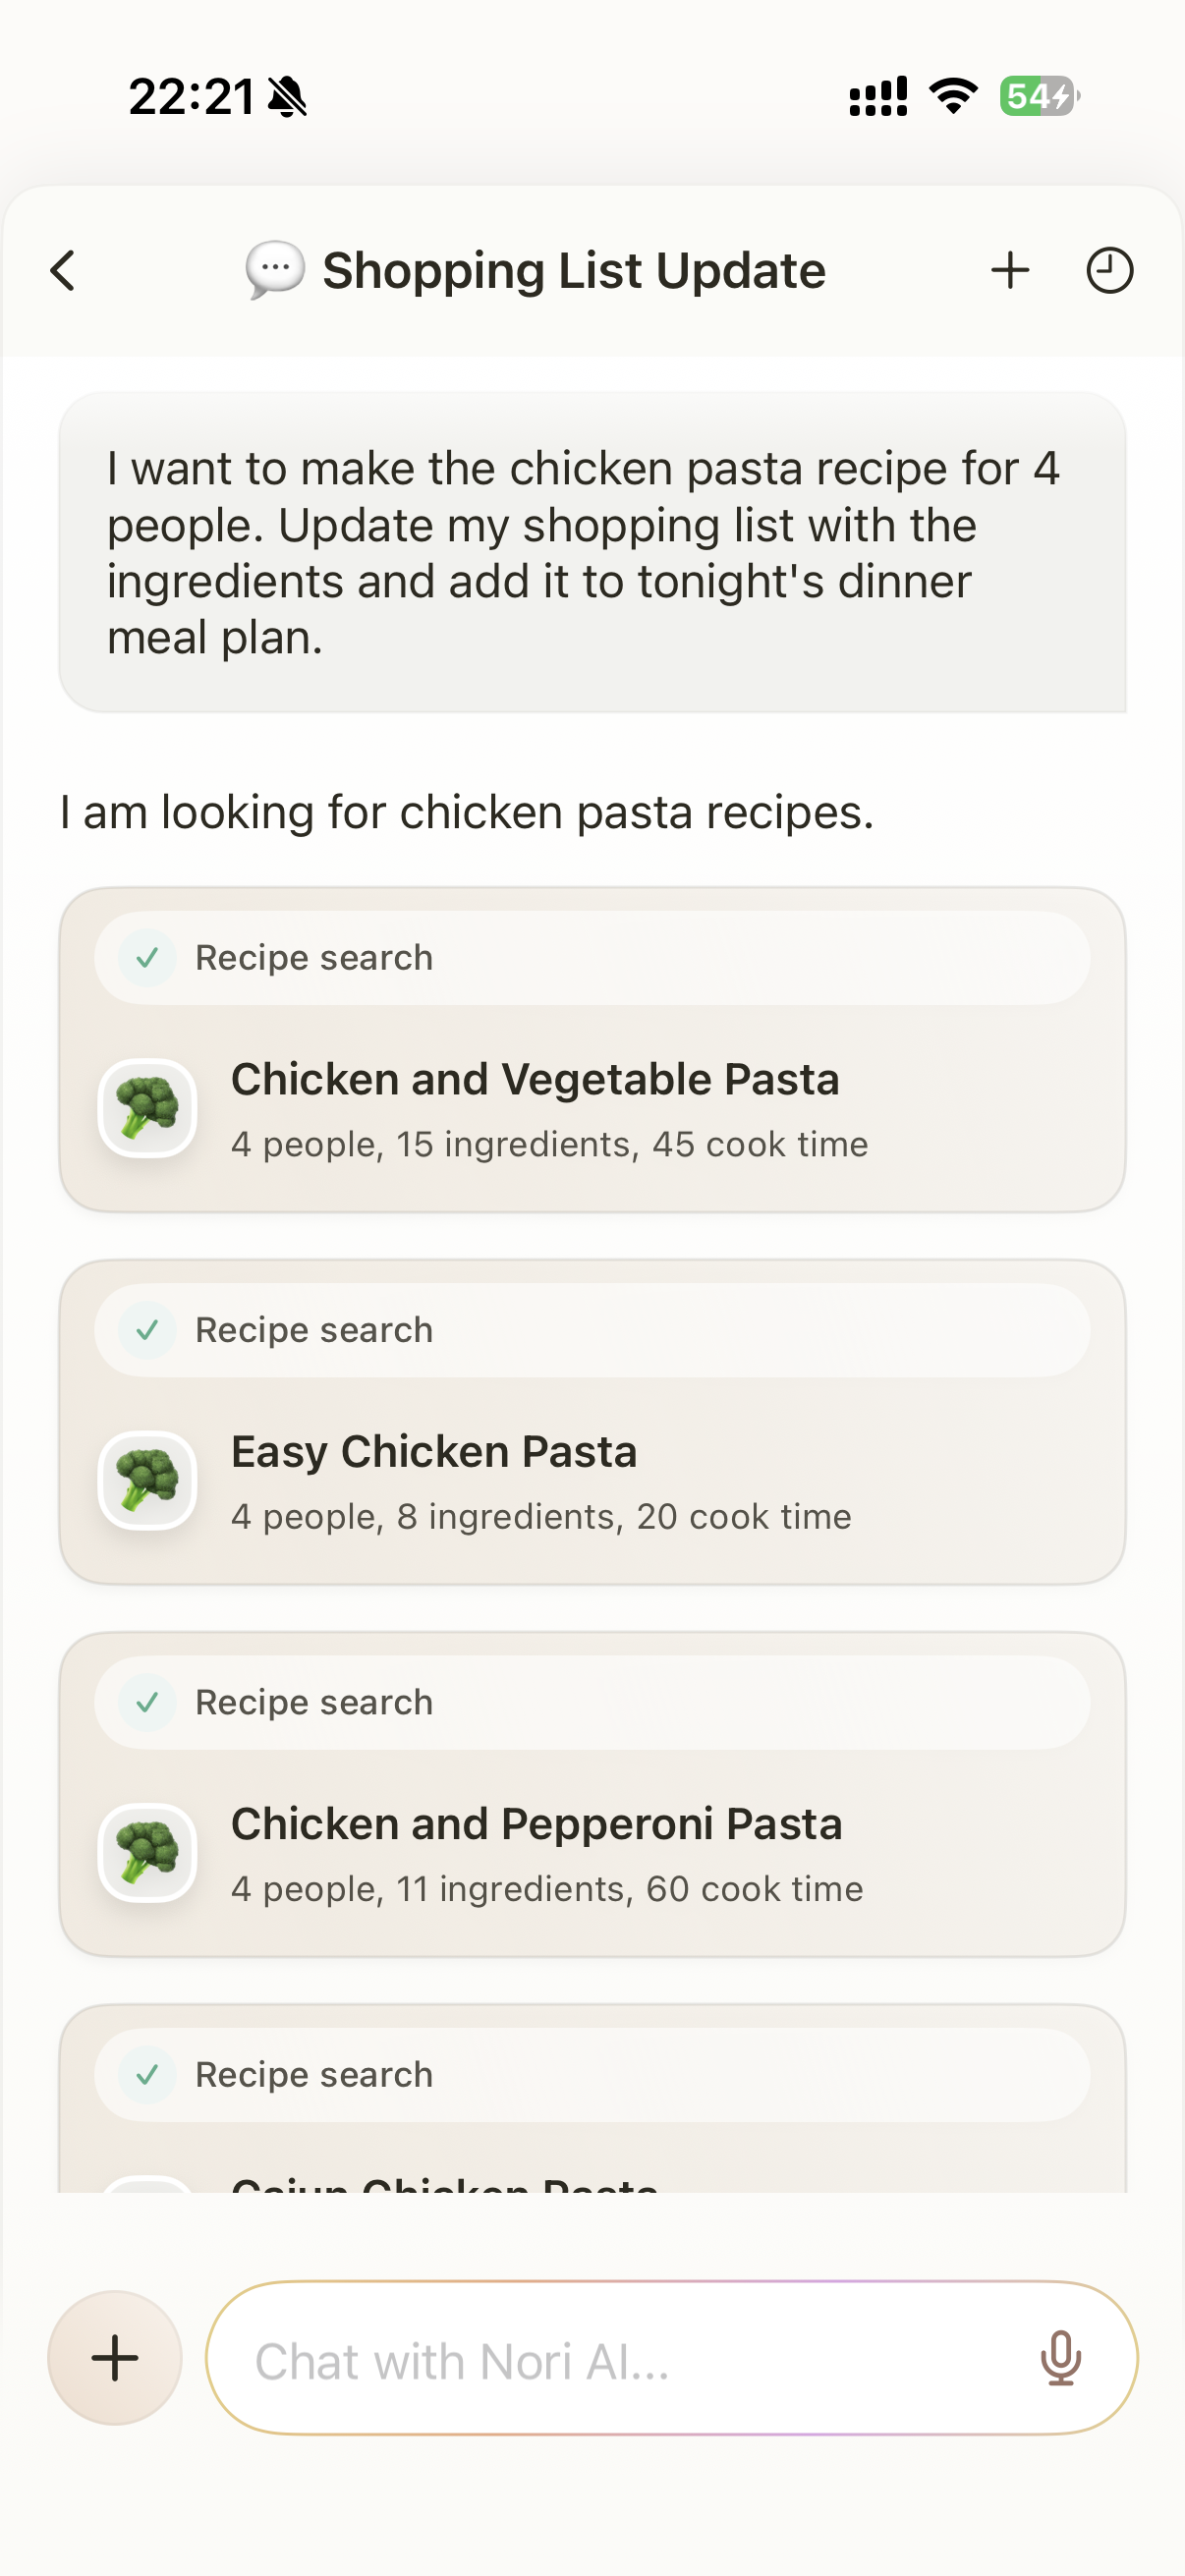The width and height of the screenshot is (1185, 2576).
Task: Tap broccoli icon for Easy Chicken Pasta
Action: tap(148, 1480)
